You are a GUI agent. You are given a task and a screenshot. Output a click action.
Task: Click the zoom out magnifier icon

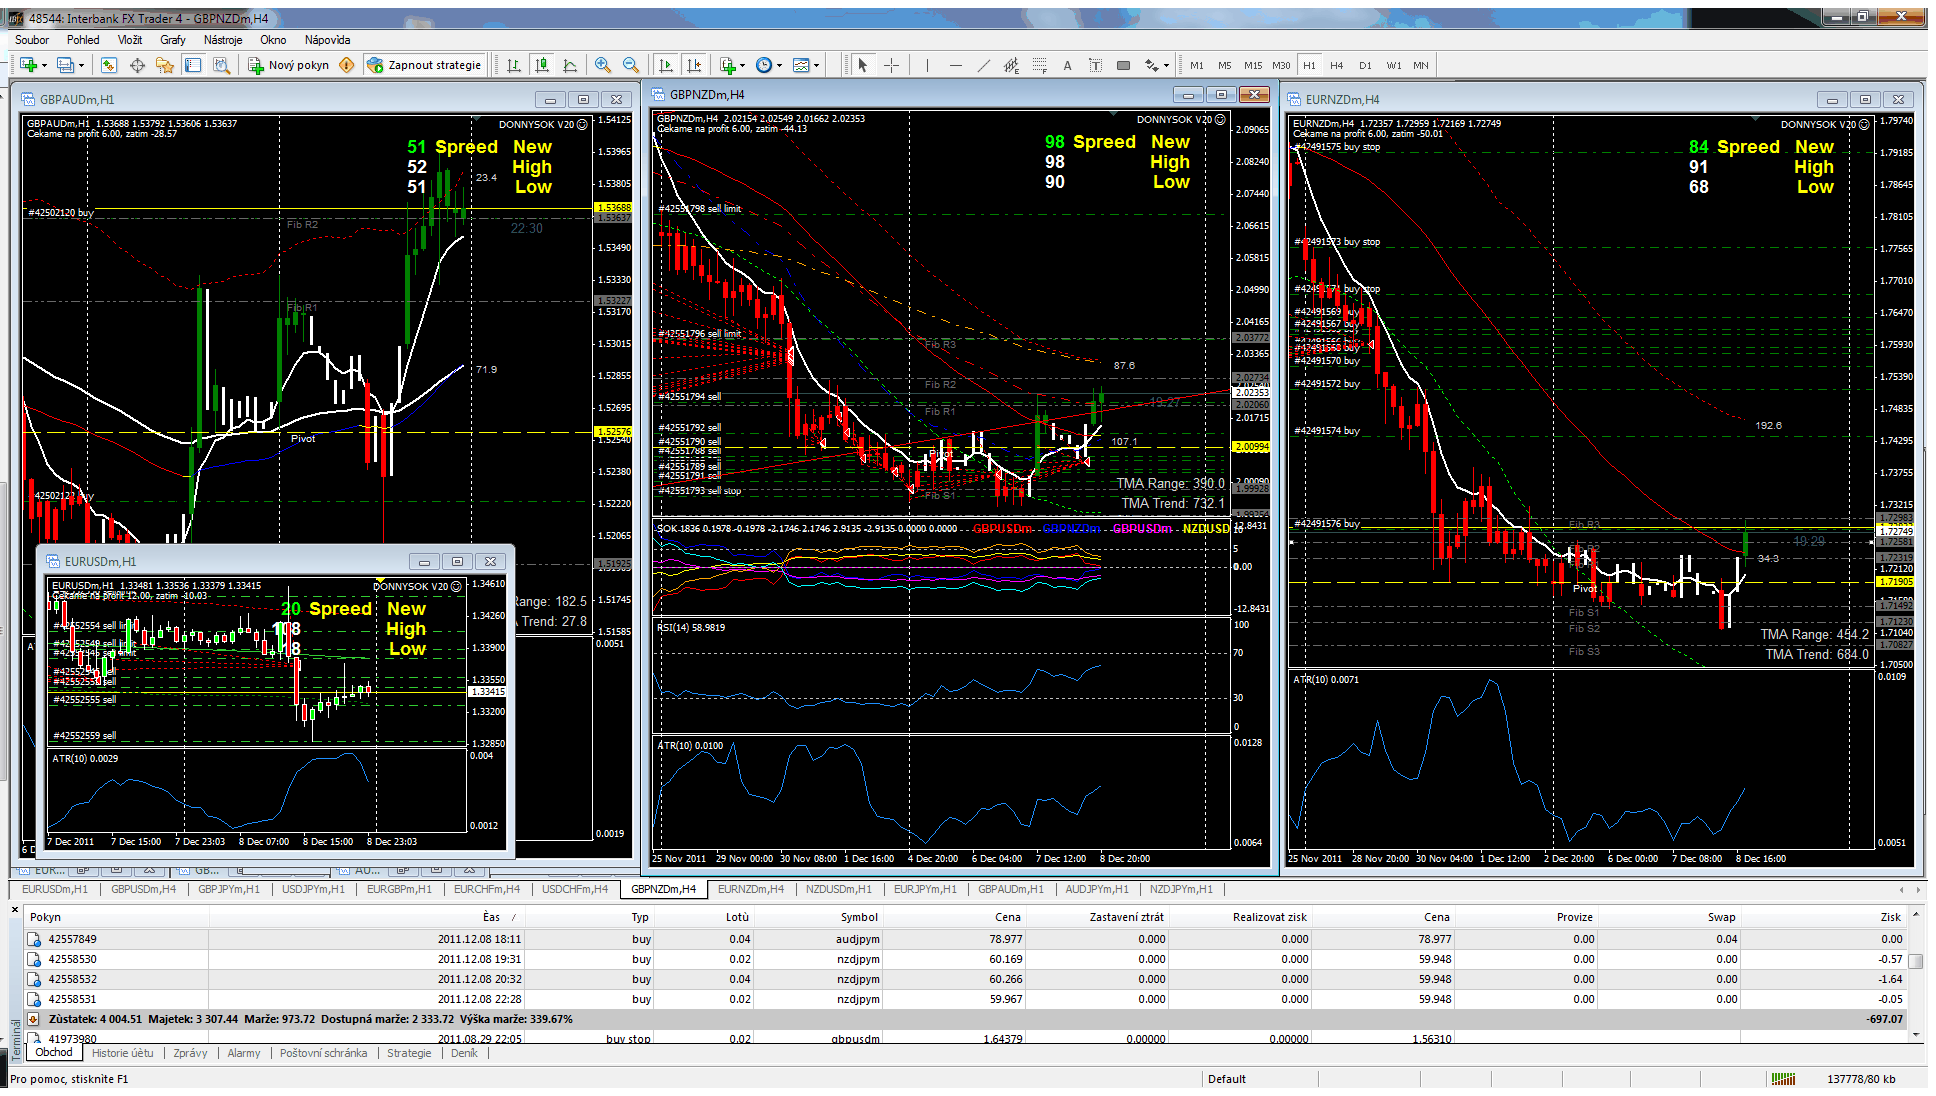click(631, 65)
